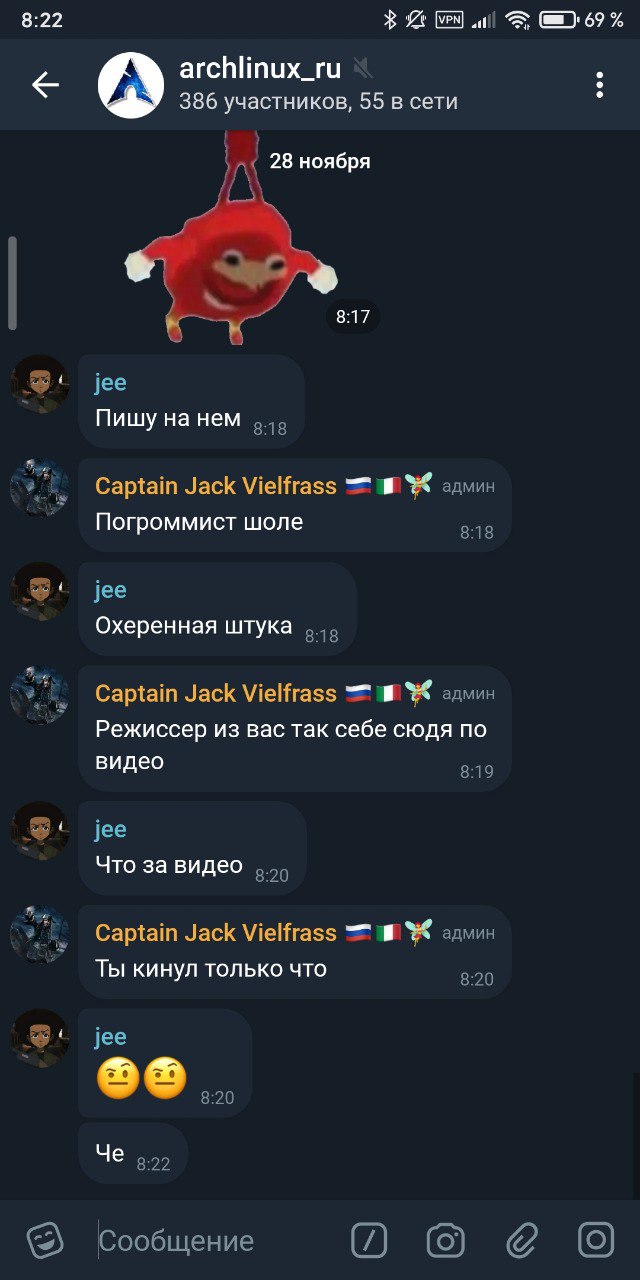Select the message Охеренная штука
Image resolution: width=640 pixels, height=1280 pixels.
point(217,609)
